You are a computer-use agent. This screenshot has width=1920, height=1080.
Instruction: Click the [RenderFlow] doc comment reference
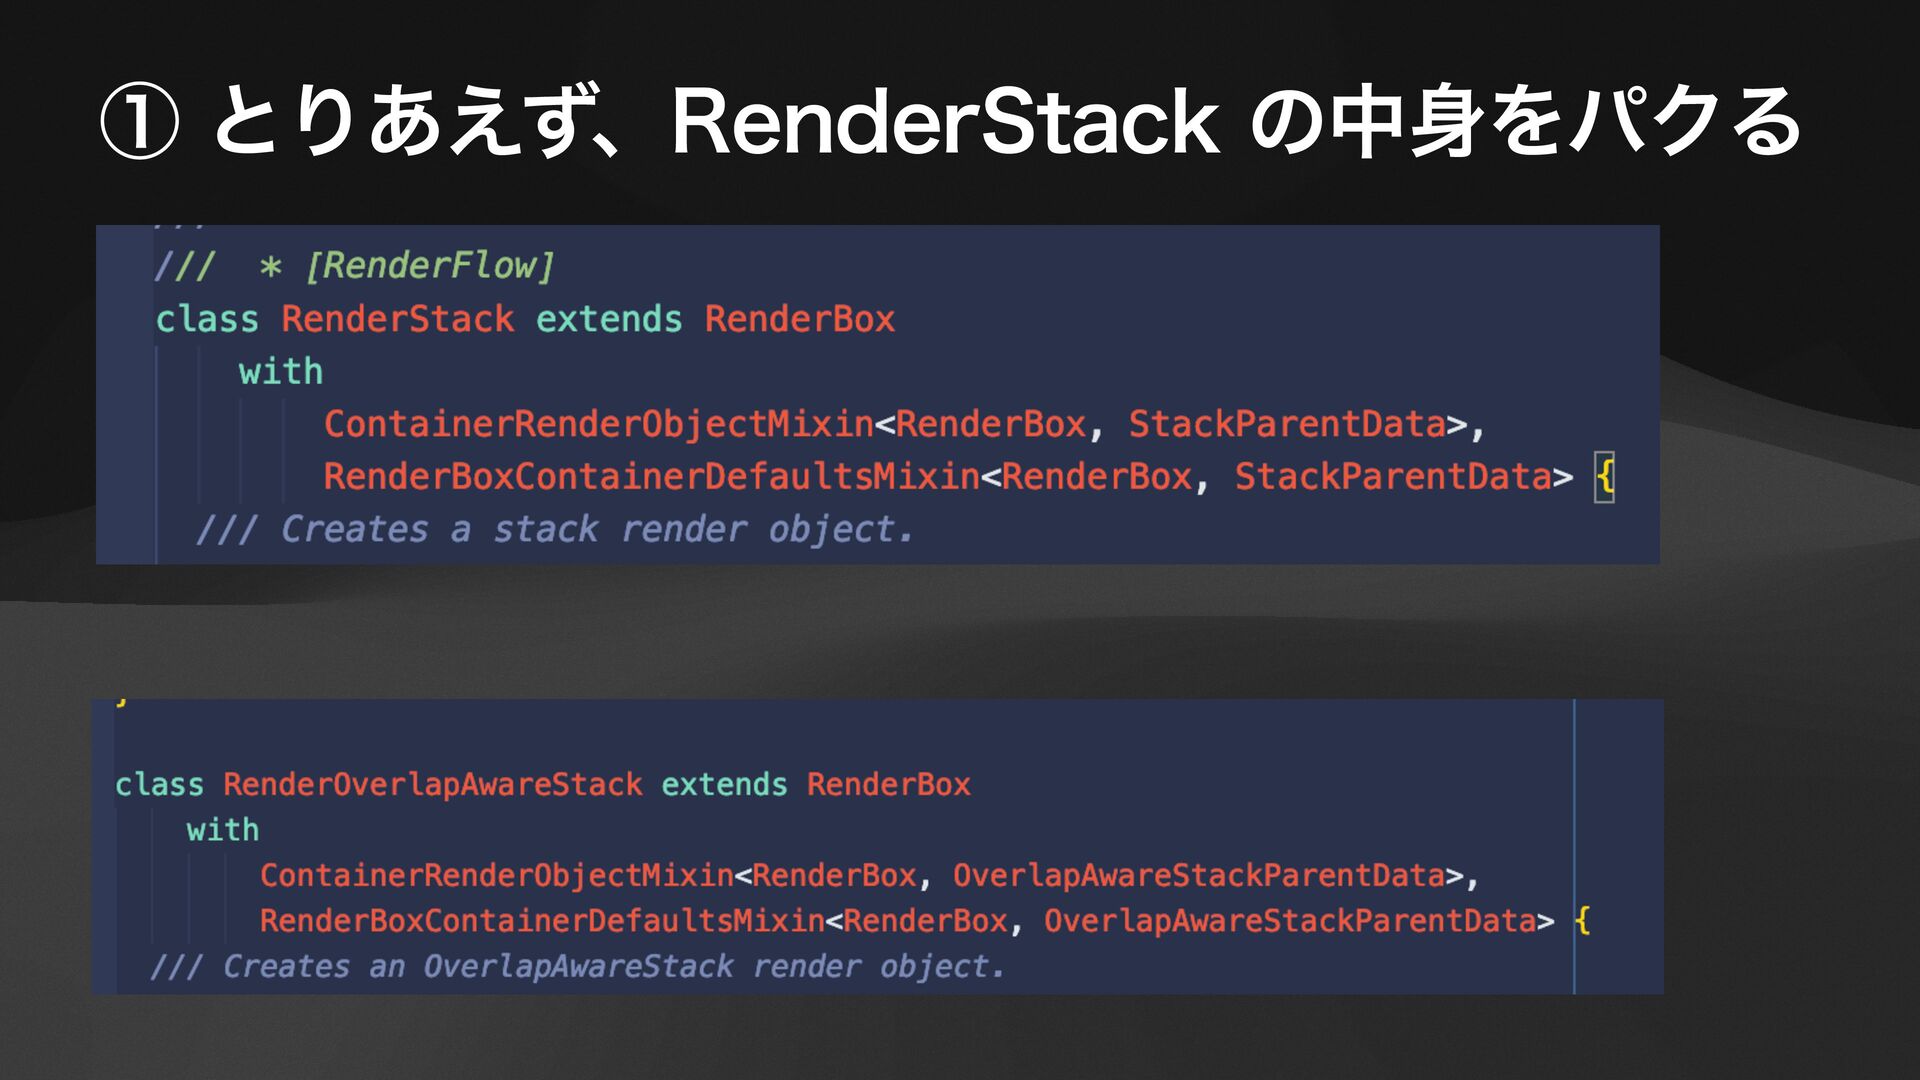(429, 266)
